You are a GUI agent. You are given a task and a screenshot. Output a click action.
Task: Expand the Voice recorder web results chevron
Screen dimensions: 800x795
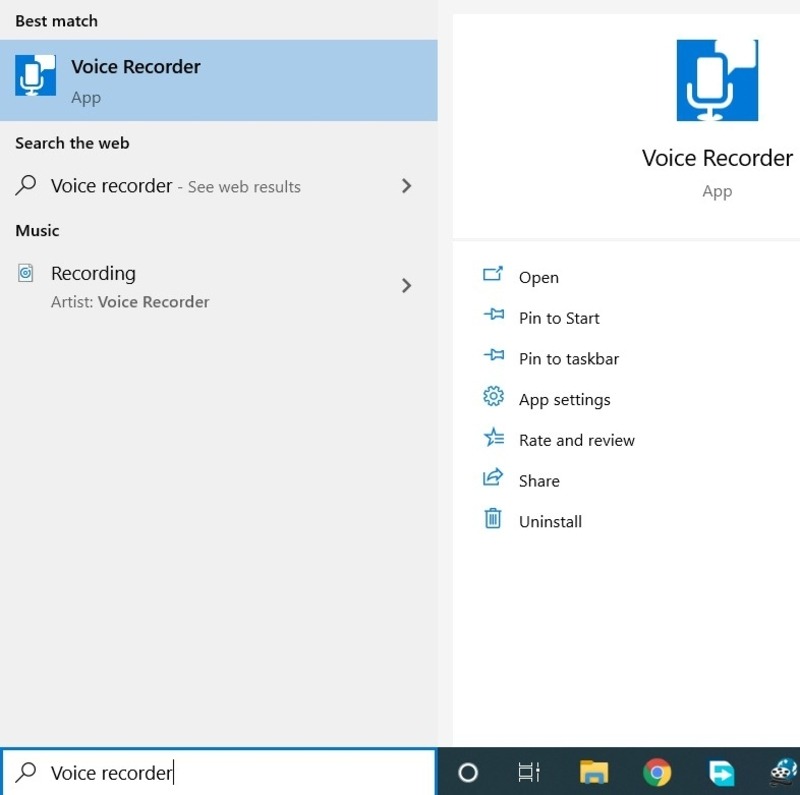coord(407,186)
